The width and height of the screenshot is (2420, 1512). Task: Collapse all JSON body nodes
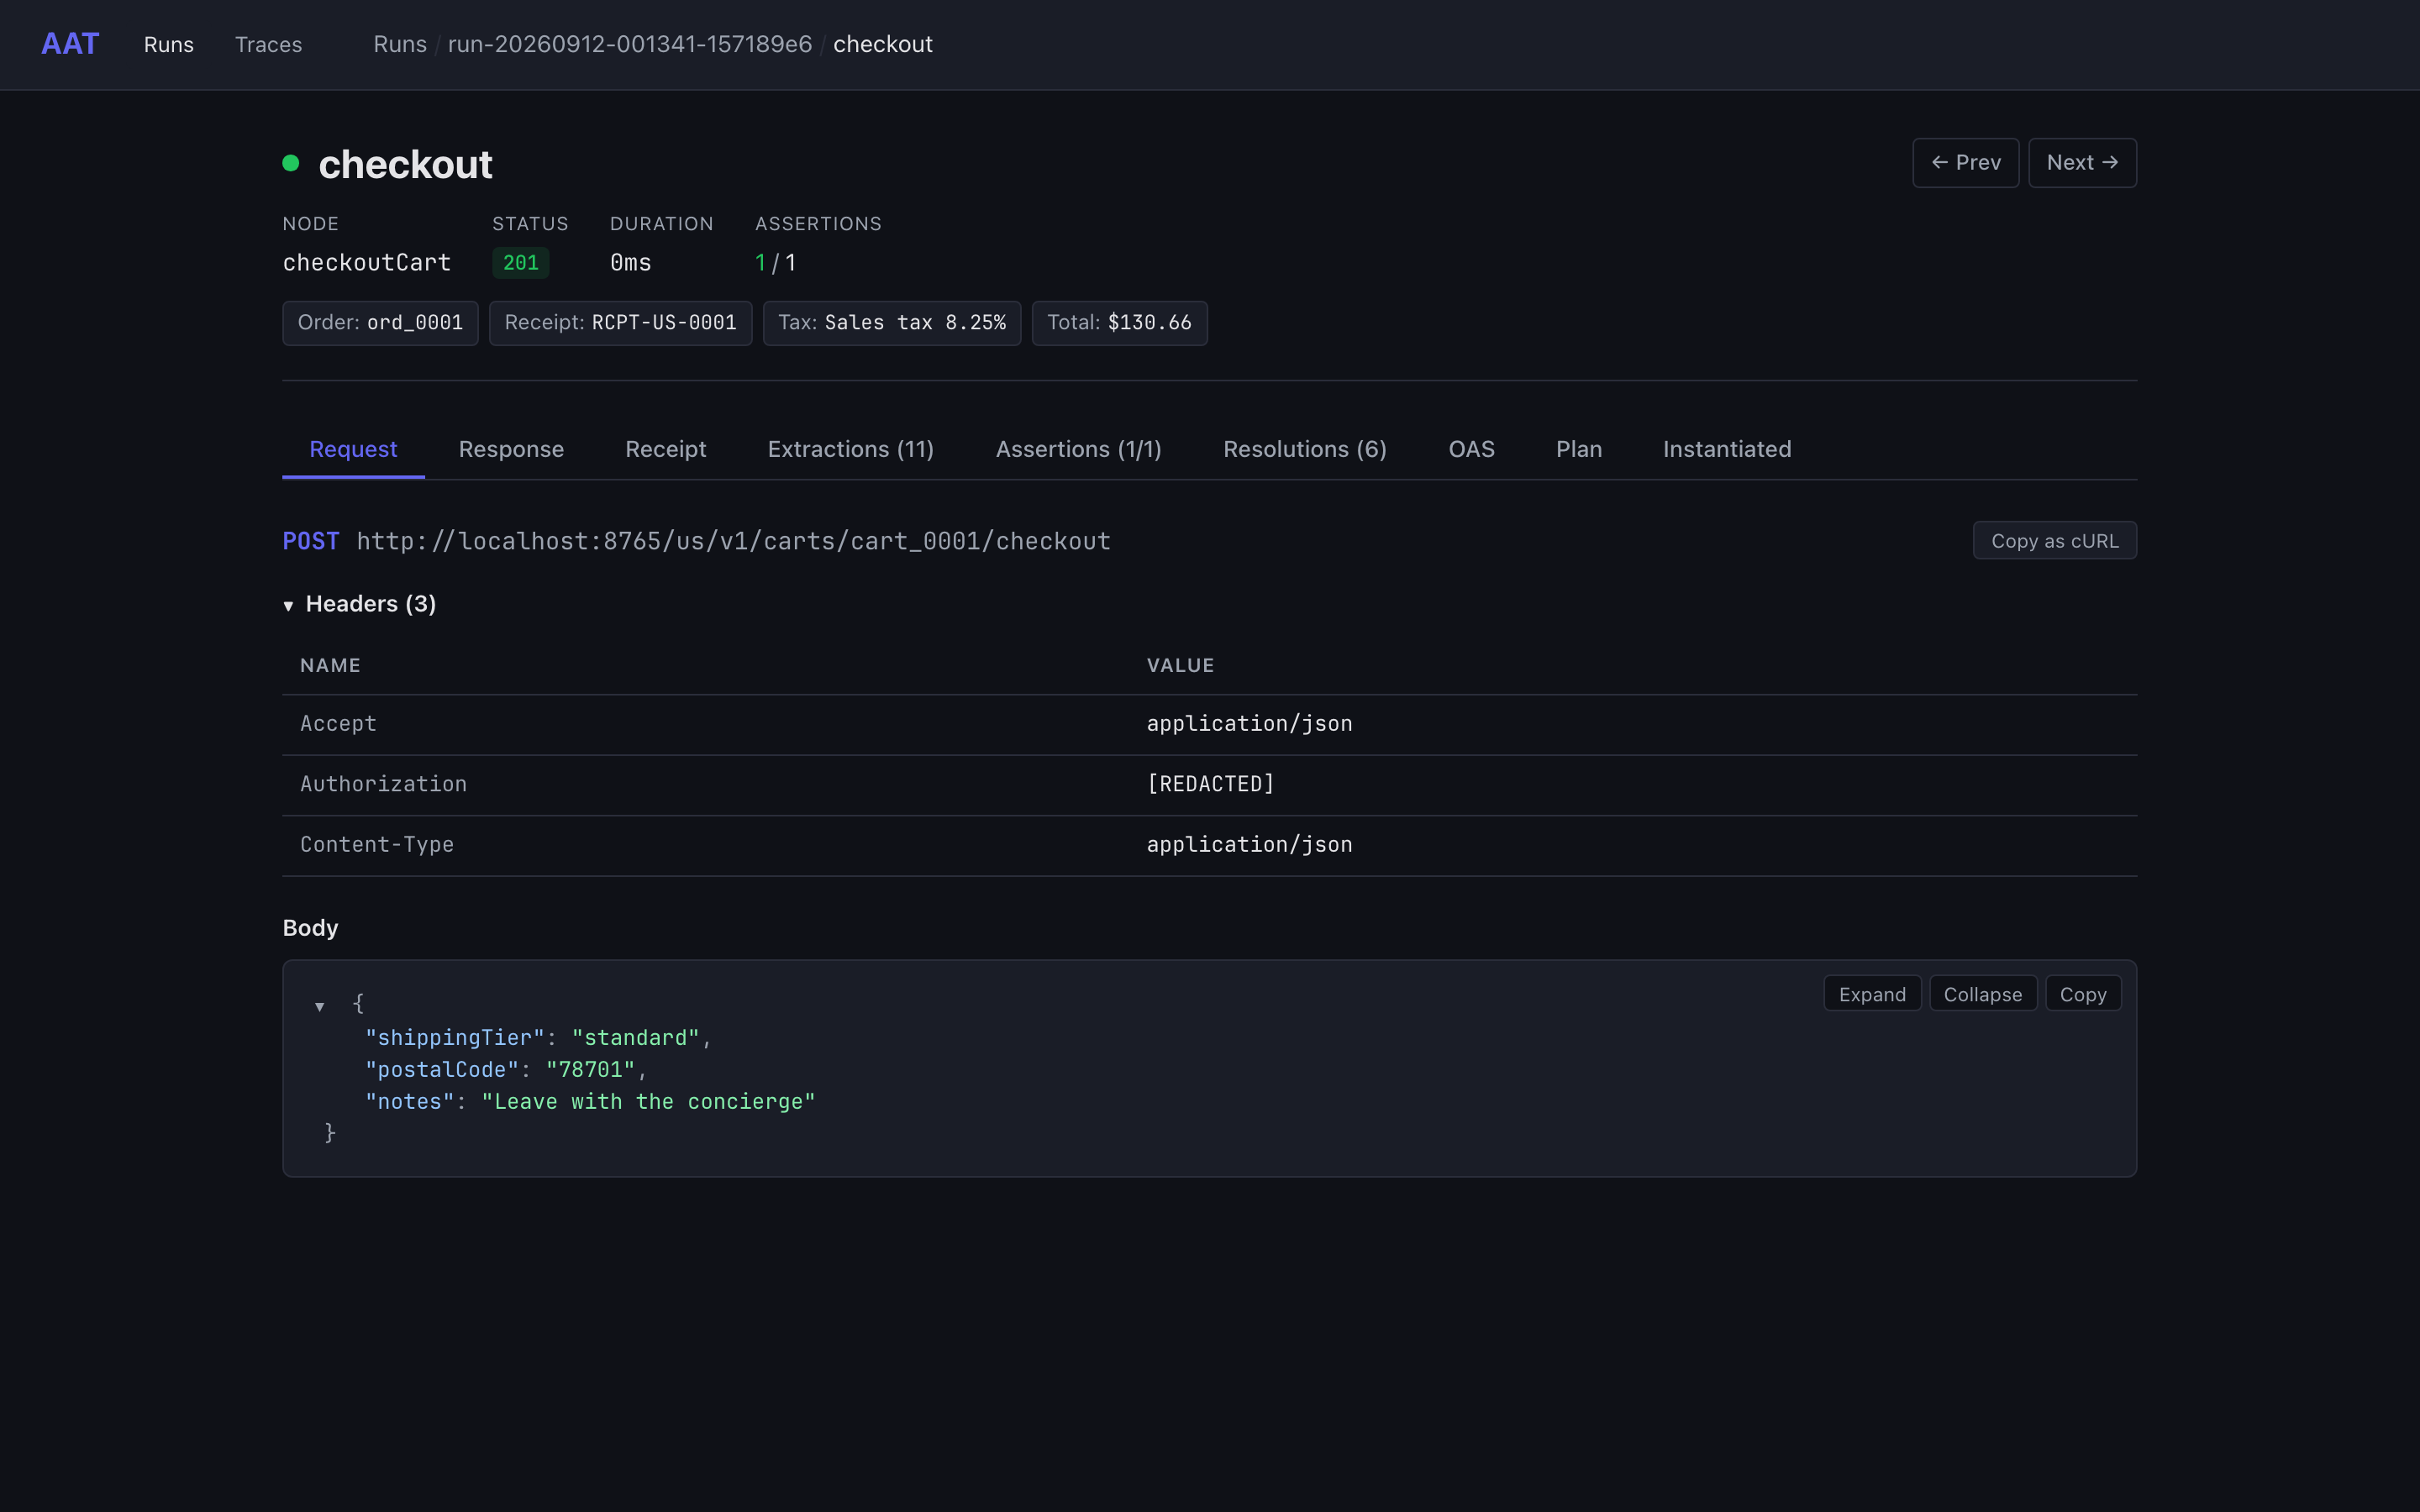pyautogui.click(x=1982, y=994)
